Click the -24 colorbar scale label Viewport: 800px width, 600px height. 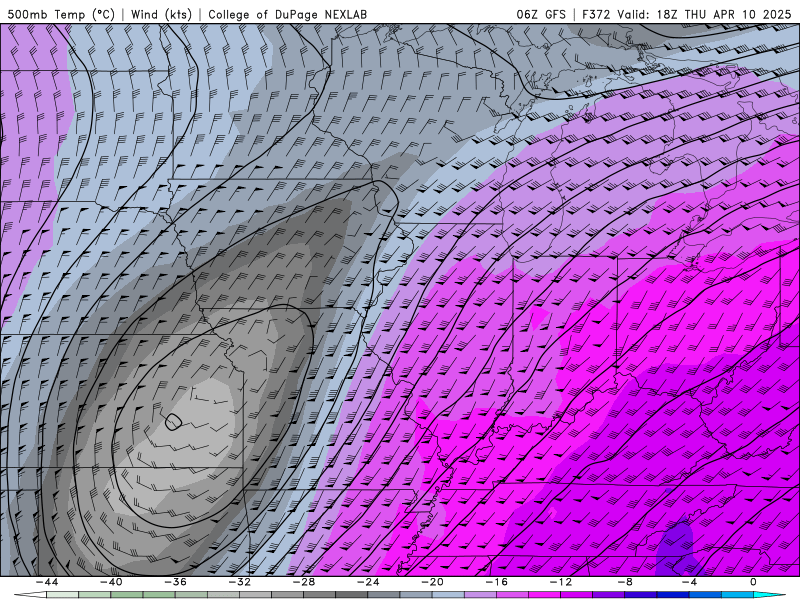pyautogui.click(x=368, y=582)
